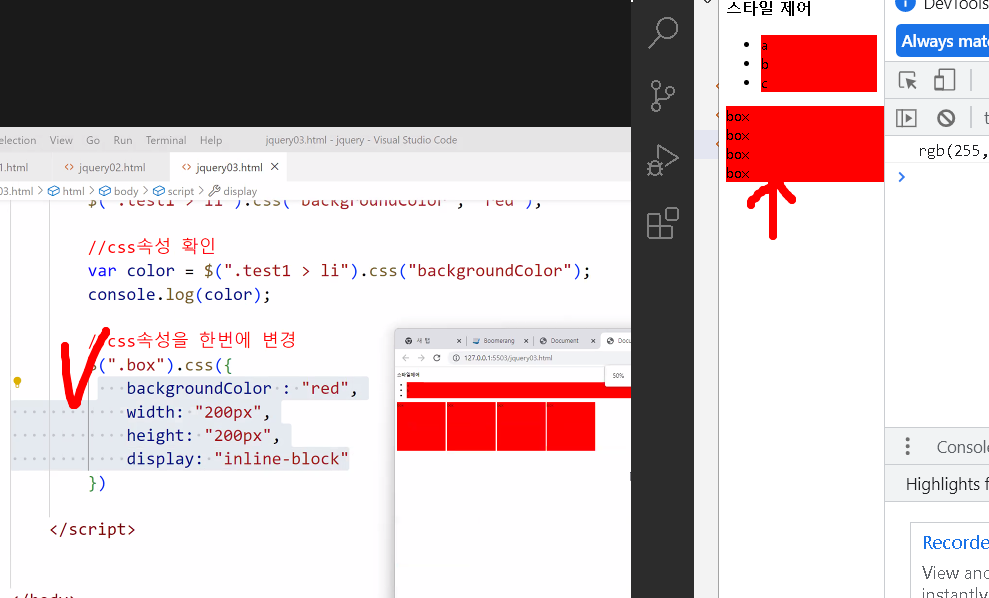
Task: Click the back arrow in inset browser
Action: coord(406,358)
